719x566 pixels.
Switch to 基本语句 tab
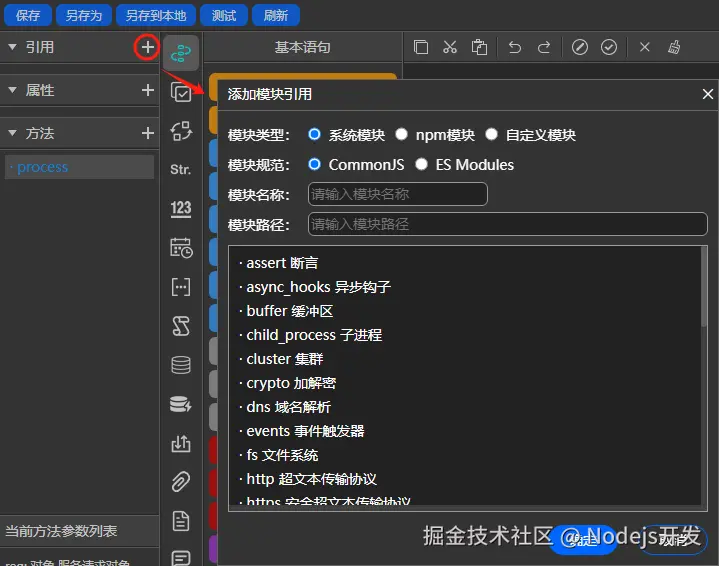(x=303, y=47)
